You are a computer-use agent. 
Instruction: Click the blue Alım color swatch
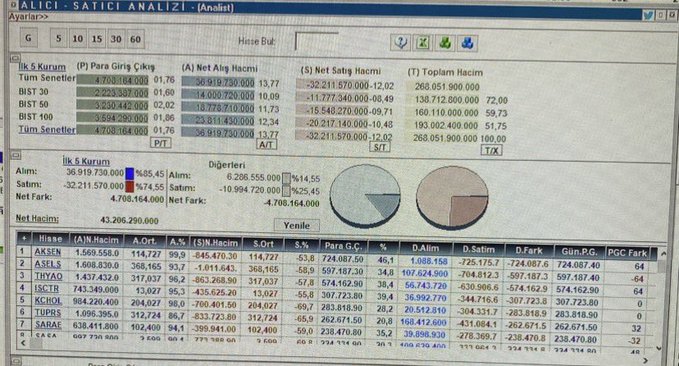[129, 174]
